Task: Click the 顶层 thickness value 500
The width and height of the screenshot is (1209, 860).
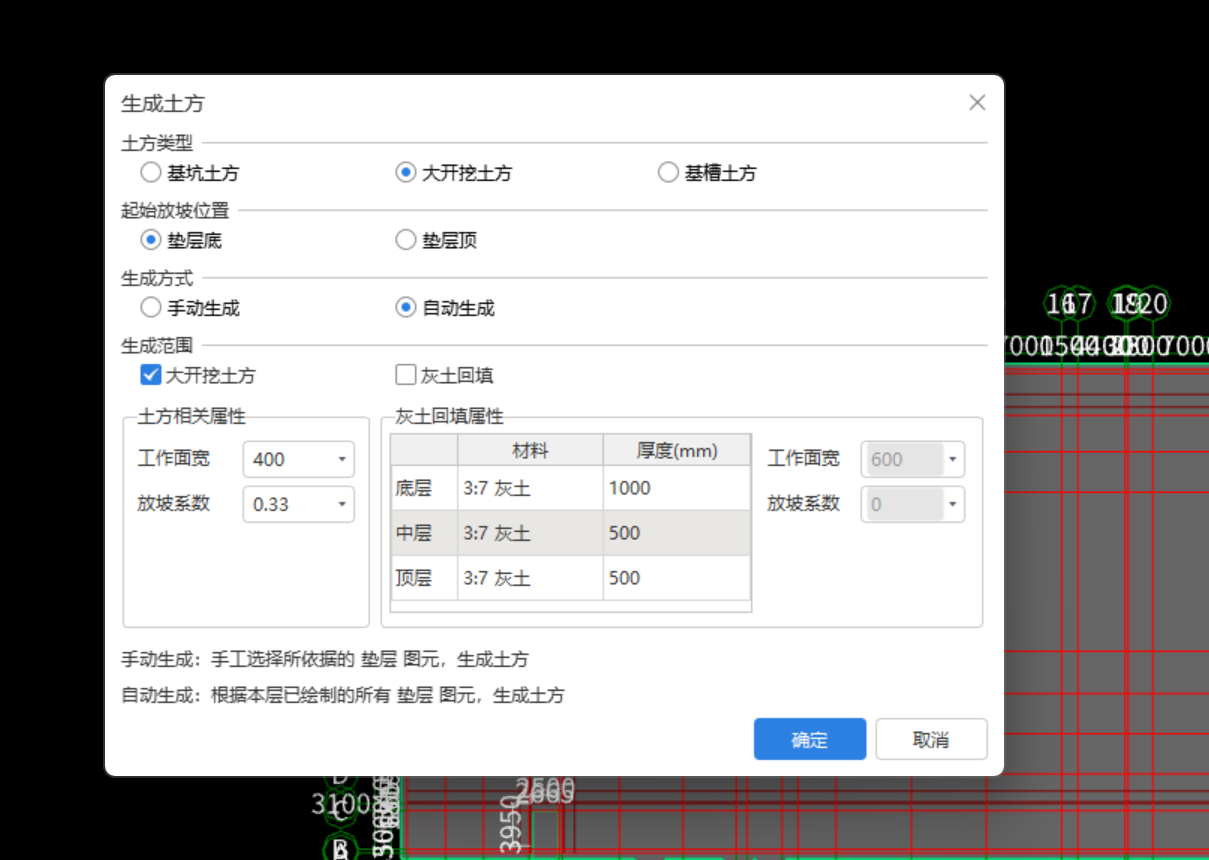Action: point(625,578)
